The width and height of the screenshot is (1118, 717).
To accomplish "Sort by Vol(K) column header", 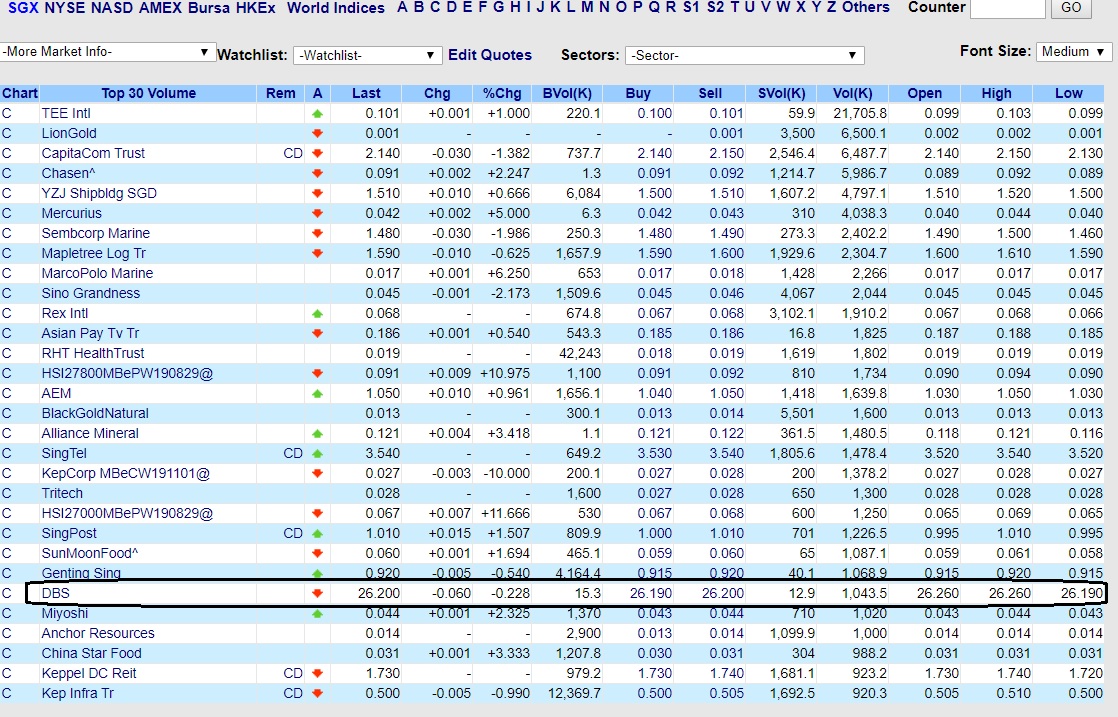I will point(853,93).
